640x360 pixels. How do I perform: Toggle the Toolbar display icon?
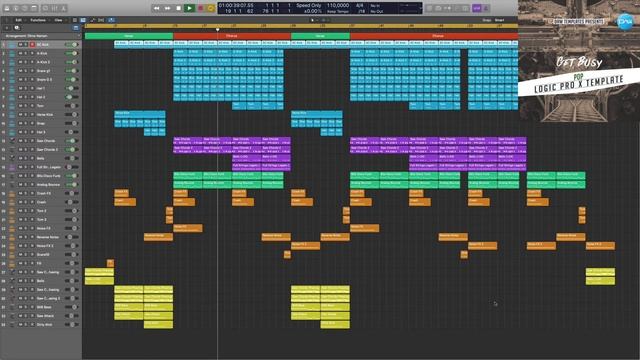pos(34,8)
